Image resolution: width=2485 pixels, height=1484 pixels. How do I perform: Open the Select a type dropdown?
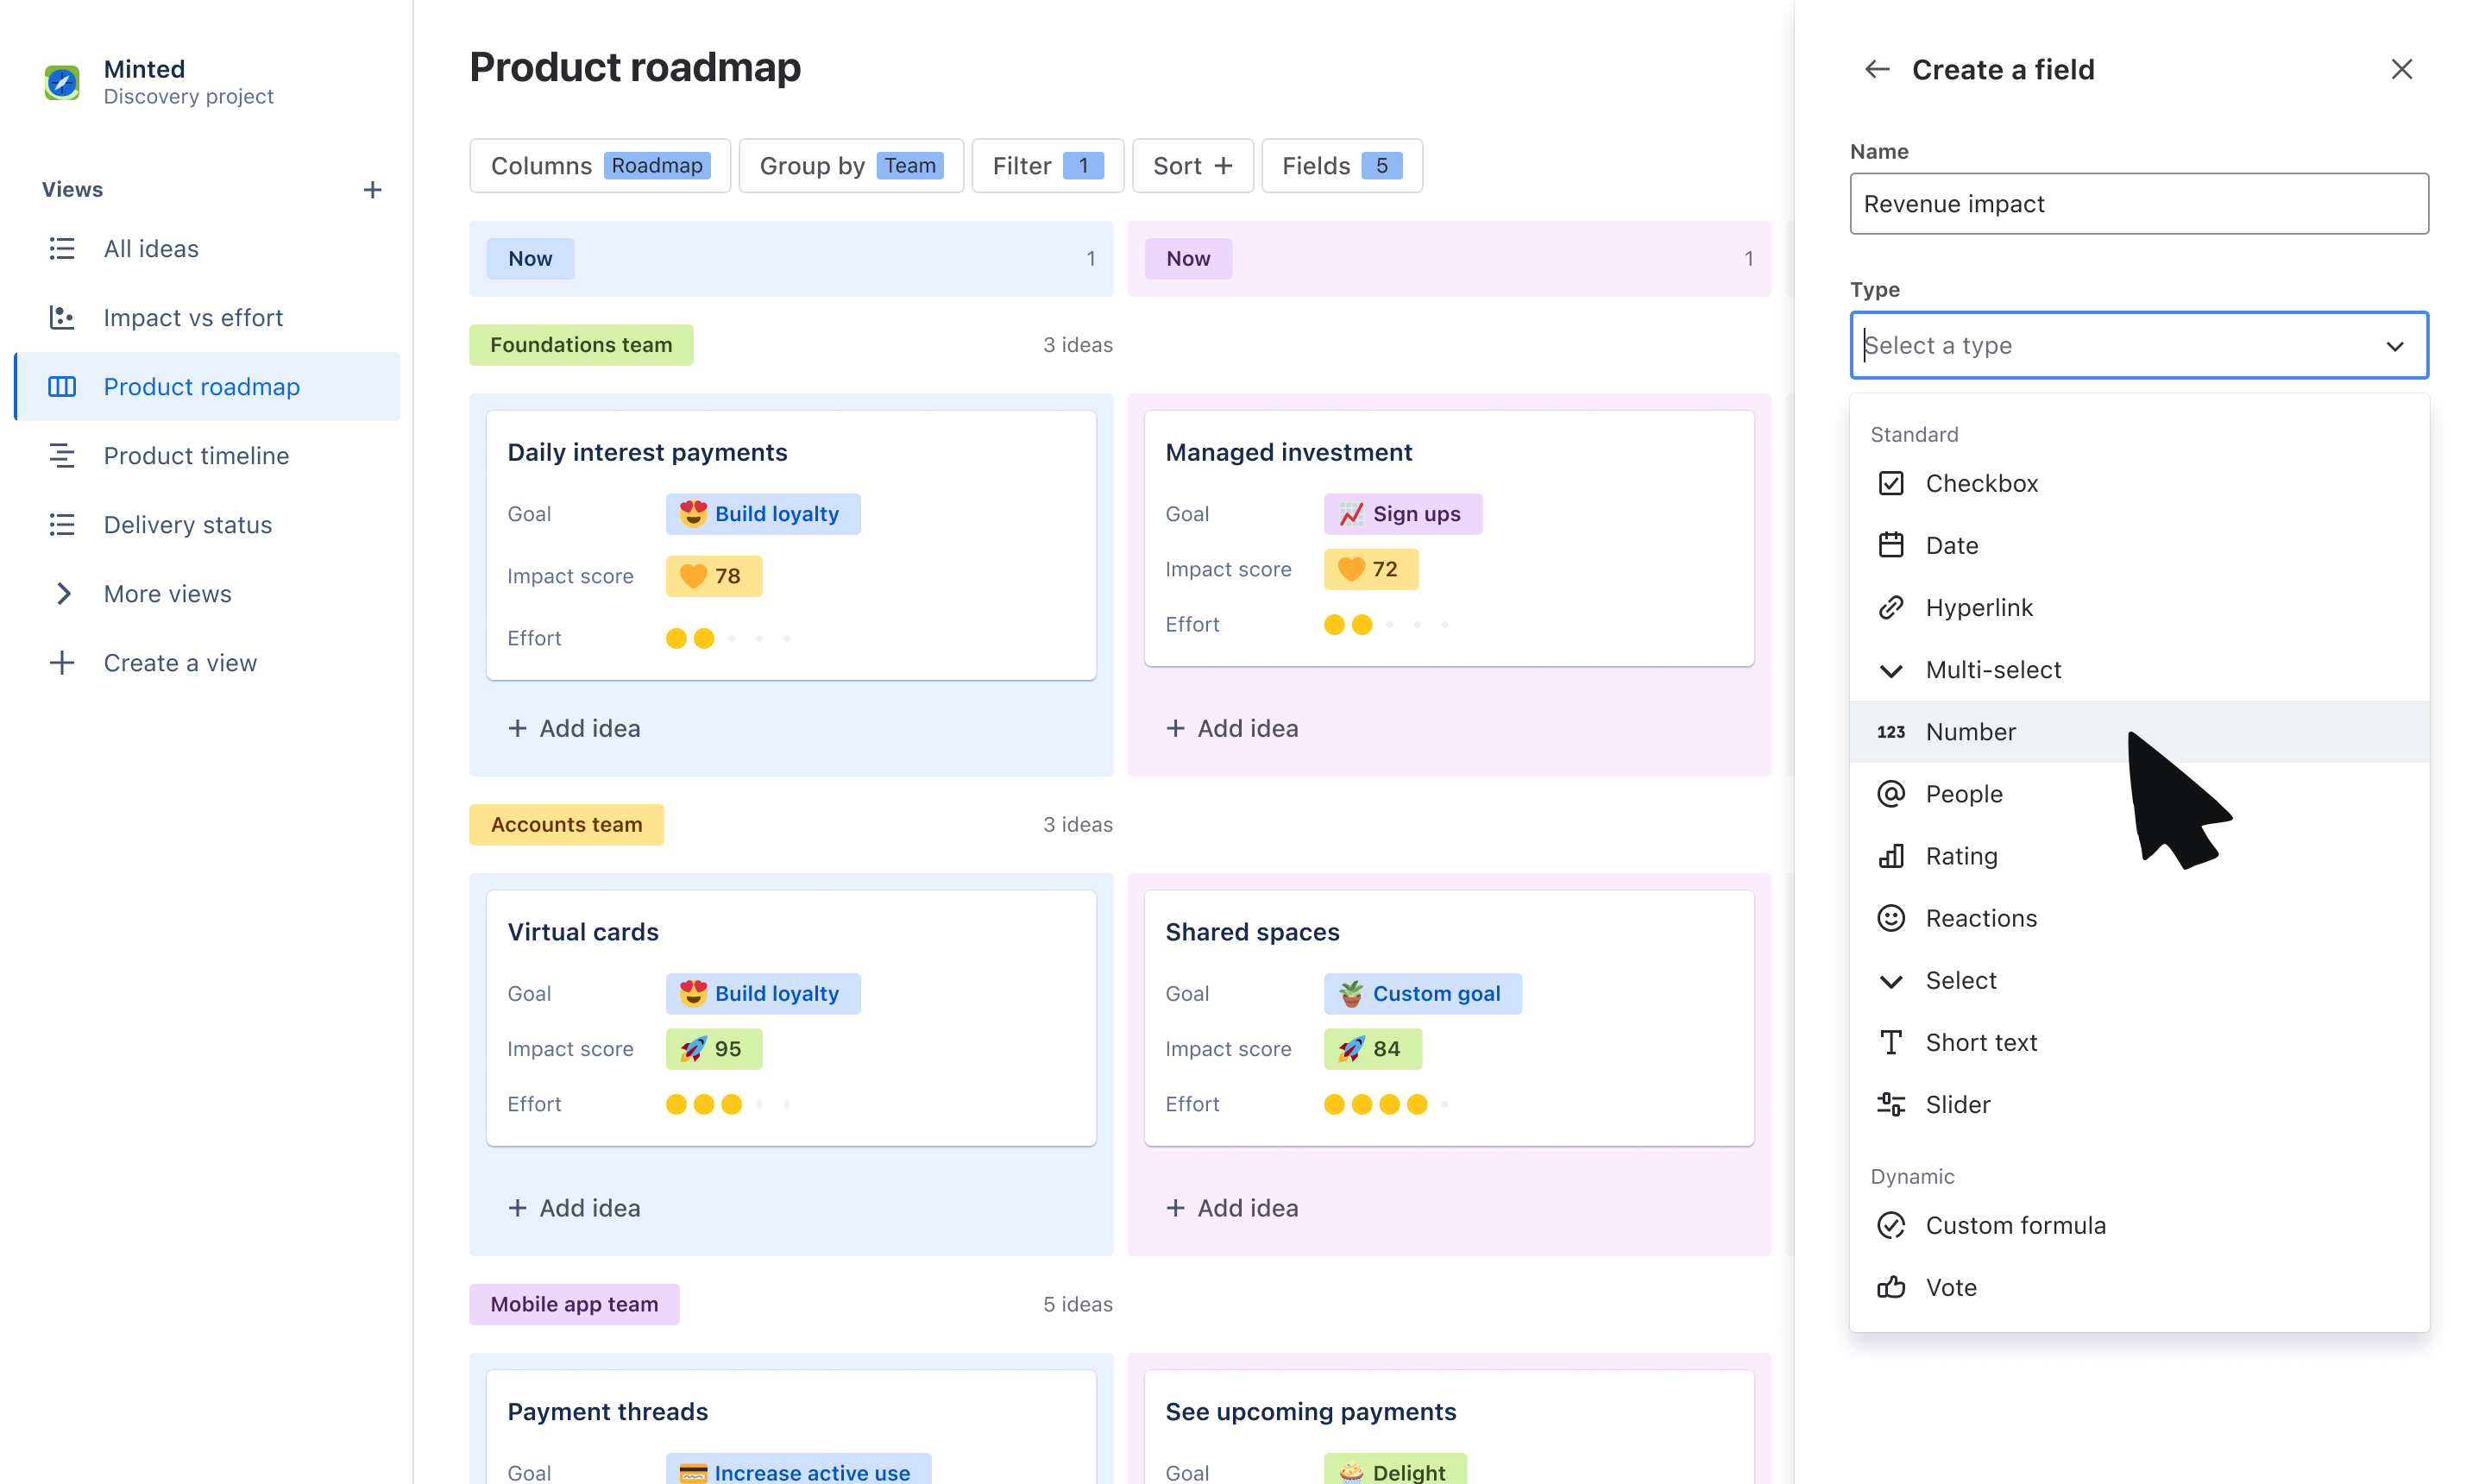click(2138, 345)
